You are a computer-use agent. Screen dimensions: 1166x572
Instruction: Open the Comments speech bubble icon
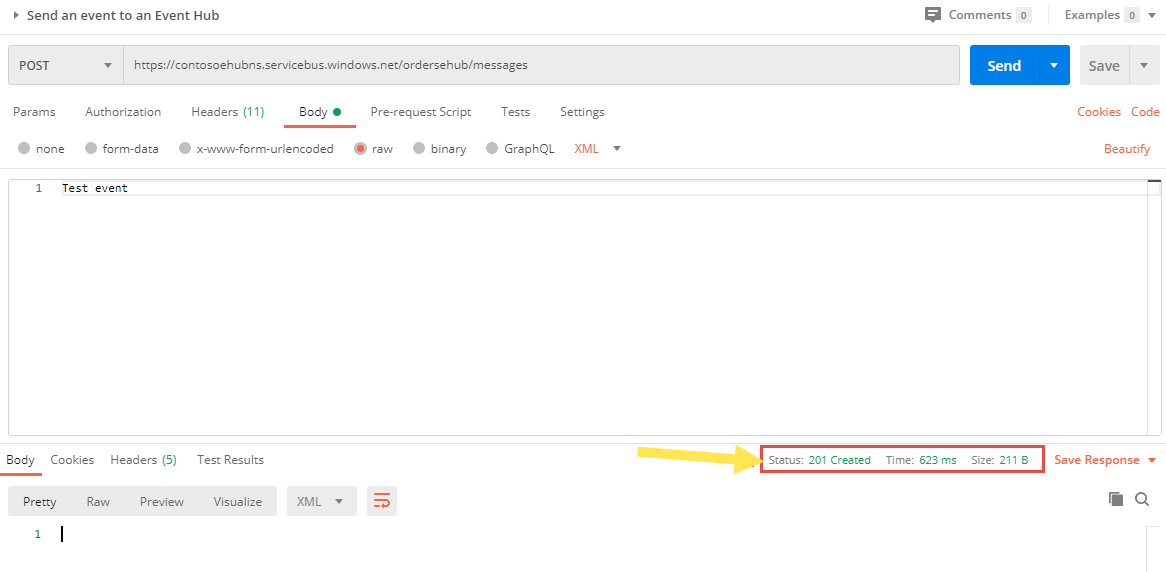coord(933,15)
